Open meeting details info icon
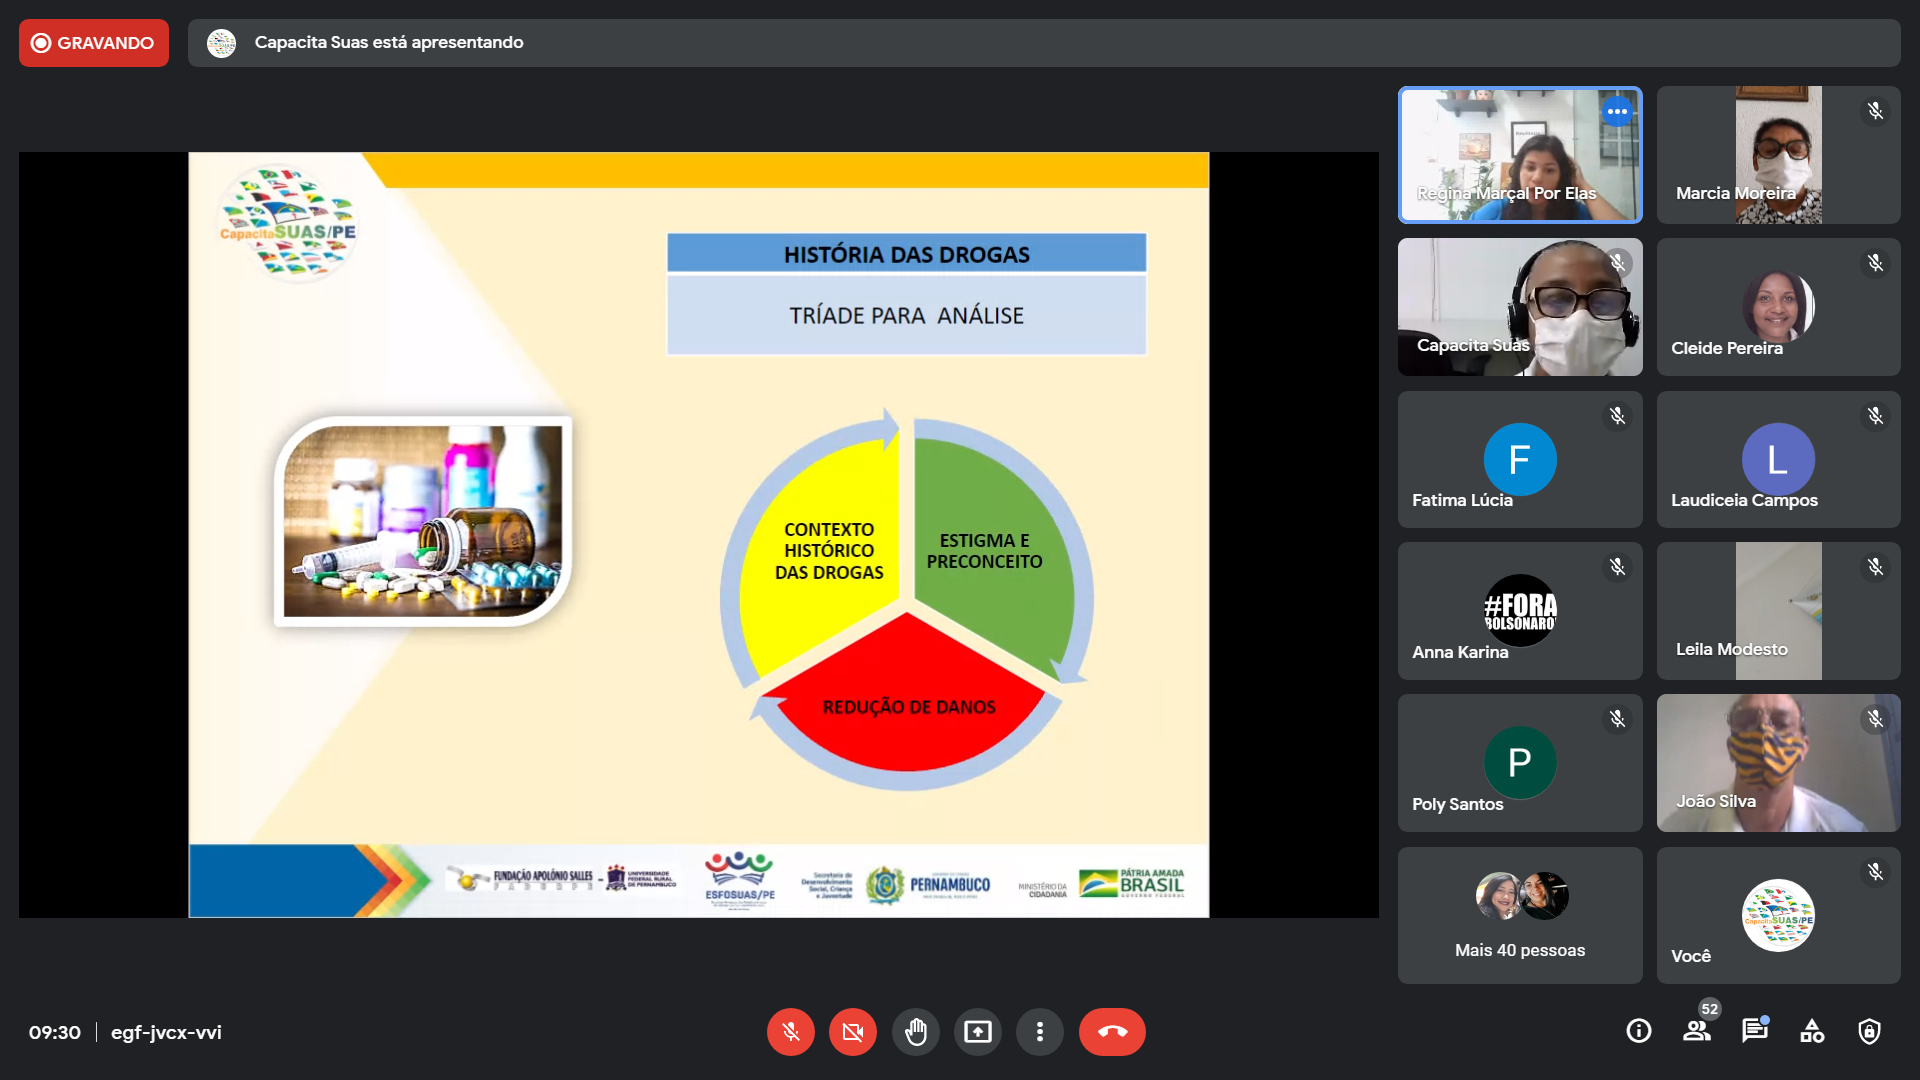This screenshot has width=1920, height=1080. [1638, 1031]
